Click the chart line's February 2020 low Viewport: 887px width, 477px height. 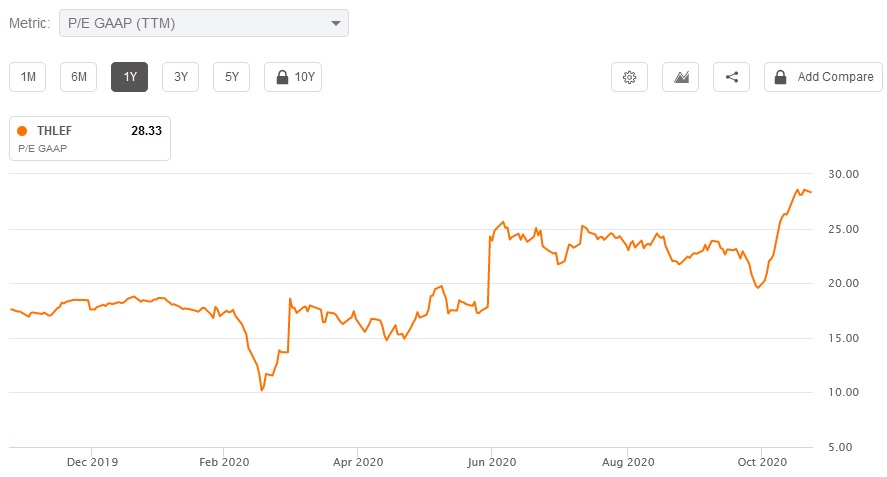coord(262,390)
